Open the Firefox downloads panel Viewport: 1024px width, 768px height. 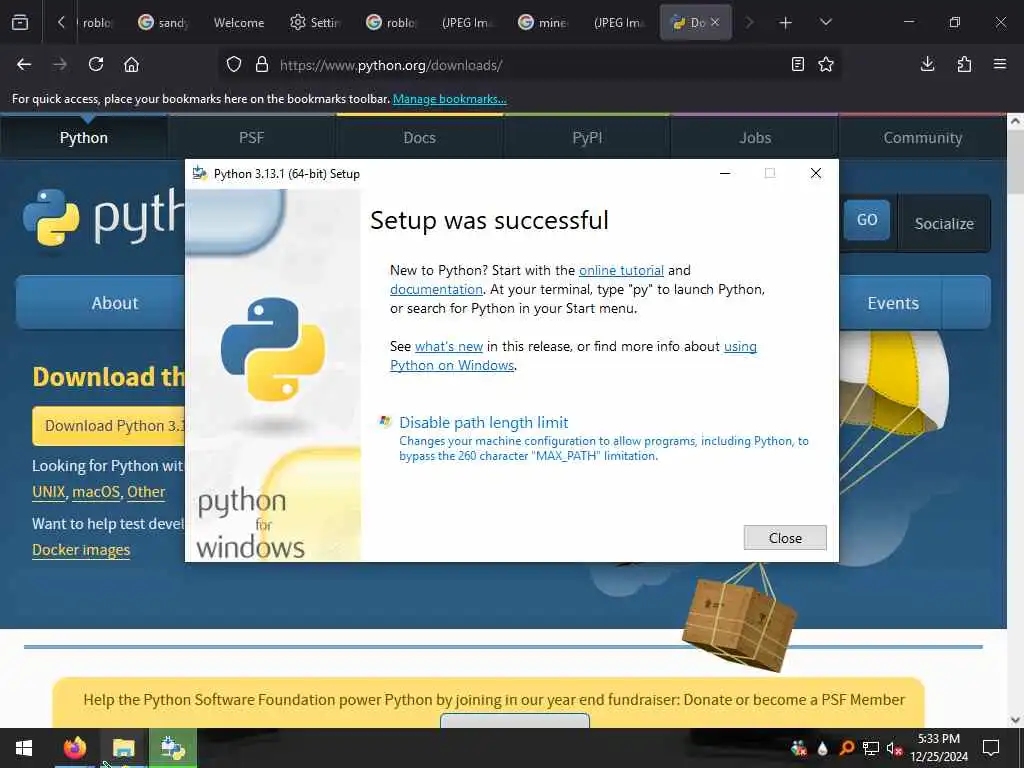point(927,64)
